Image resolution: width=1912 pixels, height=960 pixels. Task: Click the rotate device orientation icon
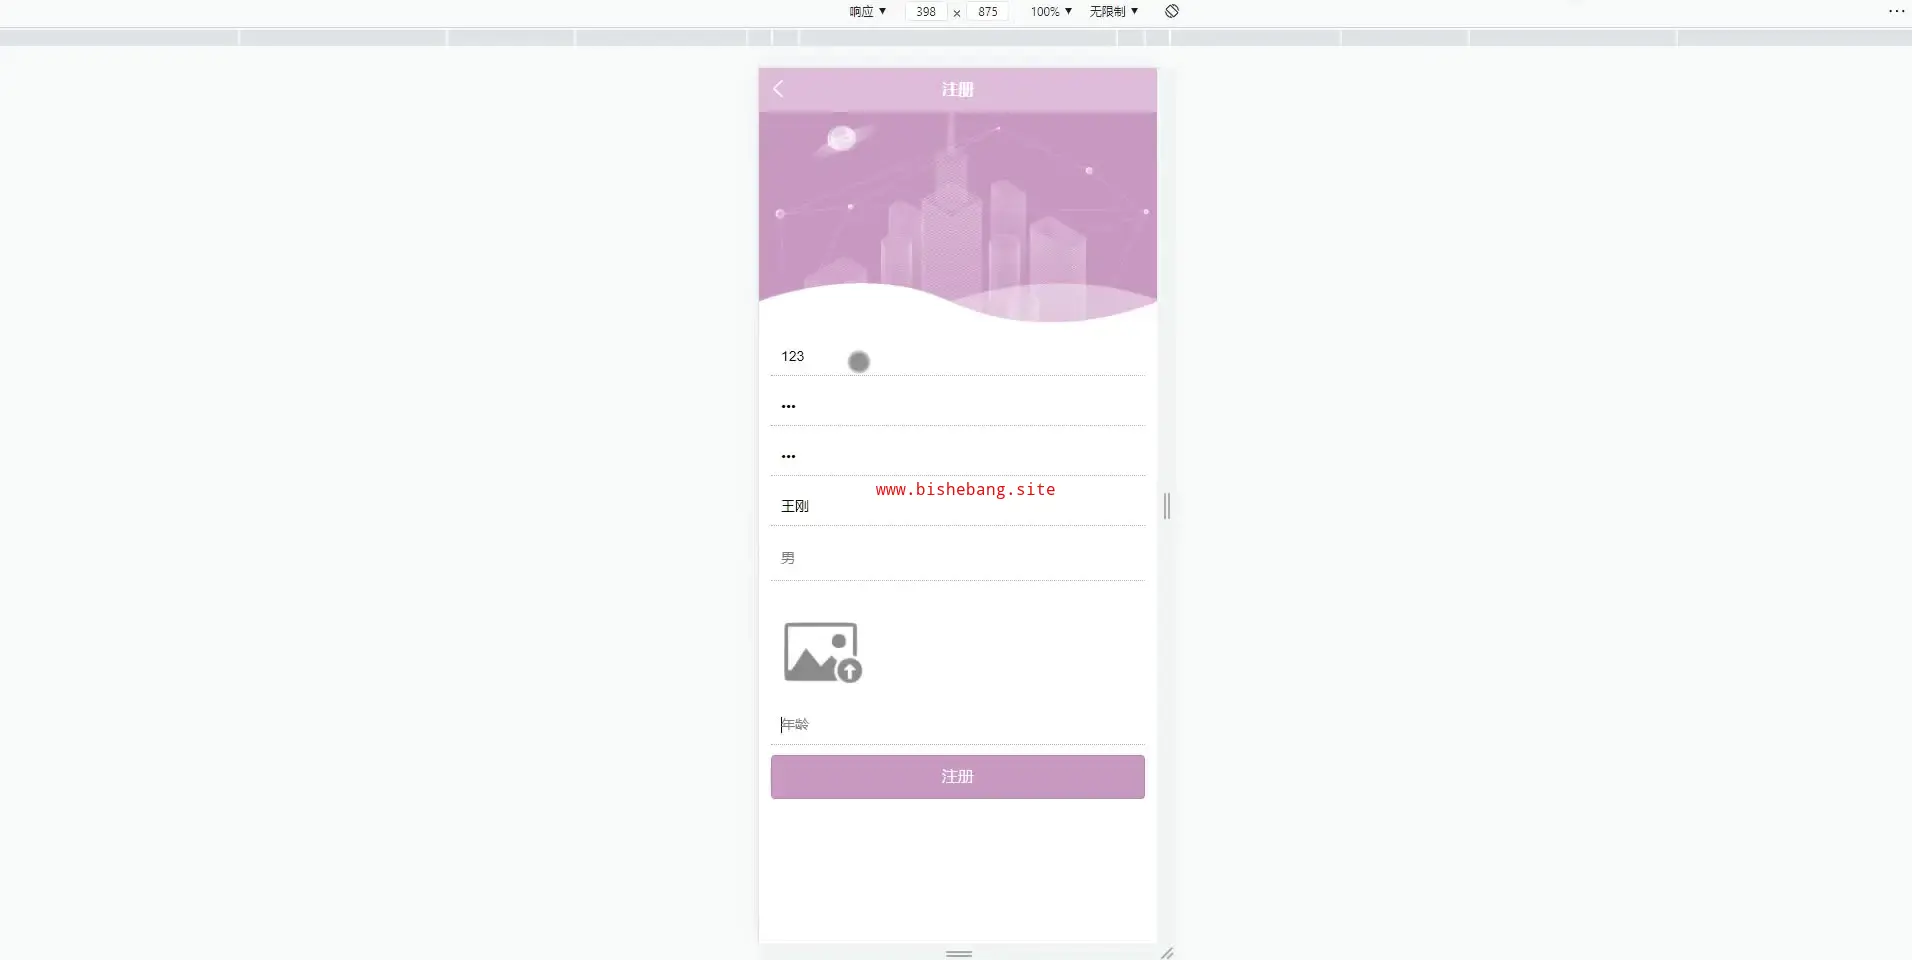[x=1172, y=11]
